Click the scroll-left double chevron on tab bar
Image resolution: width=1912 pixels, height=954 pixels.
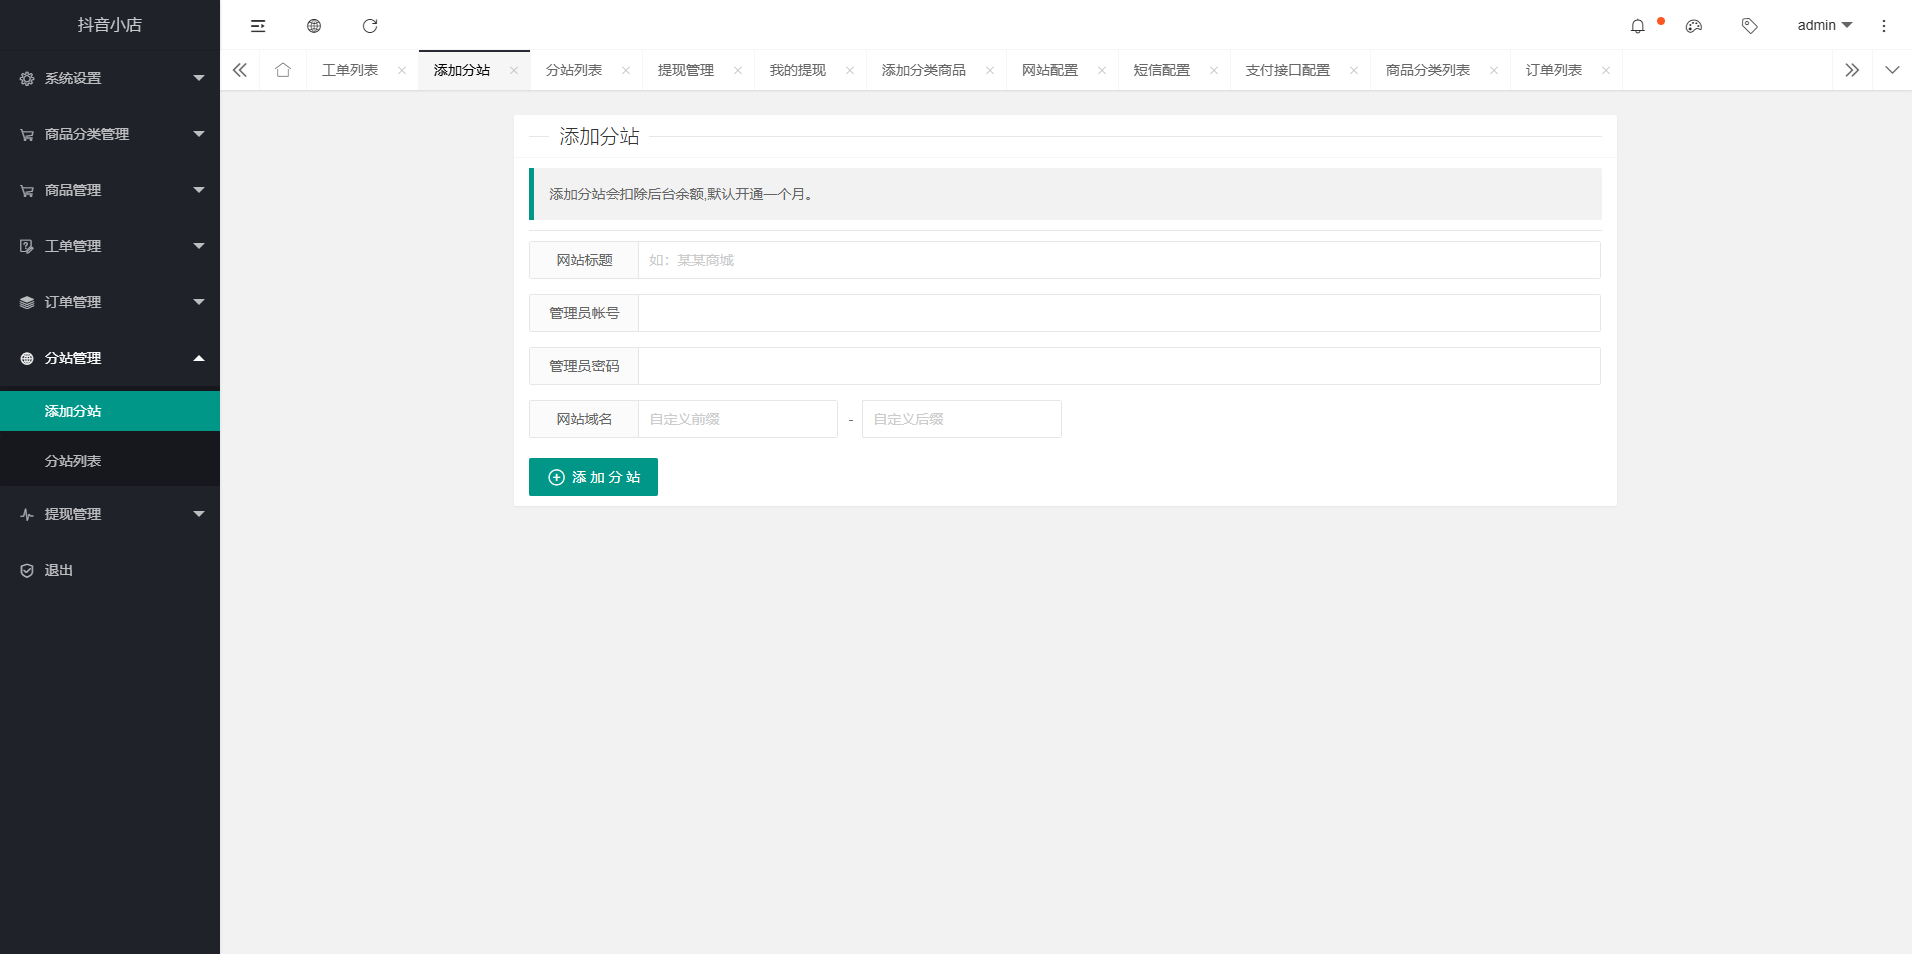tap(239, 69)
